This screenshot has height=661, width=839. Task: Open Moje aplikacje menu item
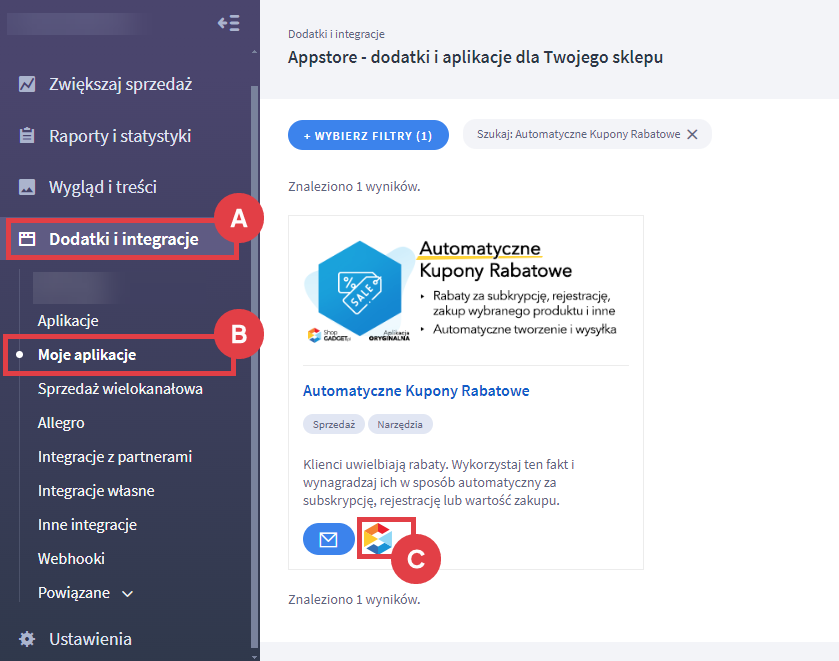[87, 355]
